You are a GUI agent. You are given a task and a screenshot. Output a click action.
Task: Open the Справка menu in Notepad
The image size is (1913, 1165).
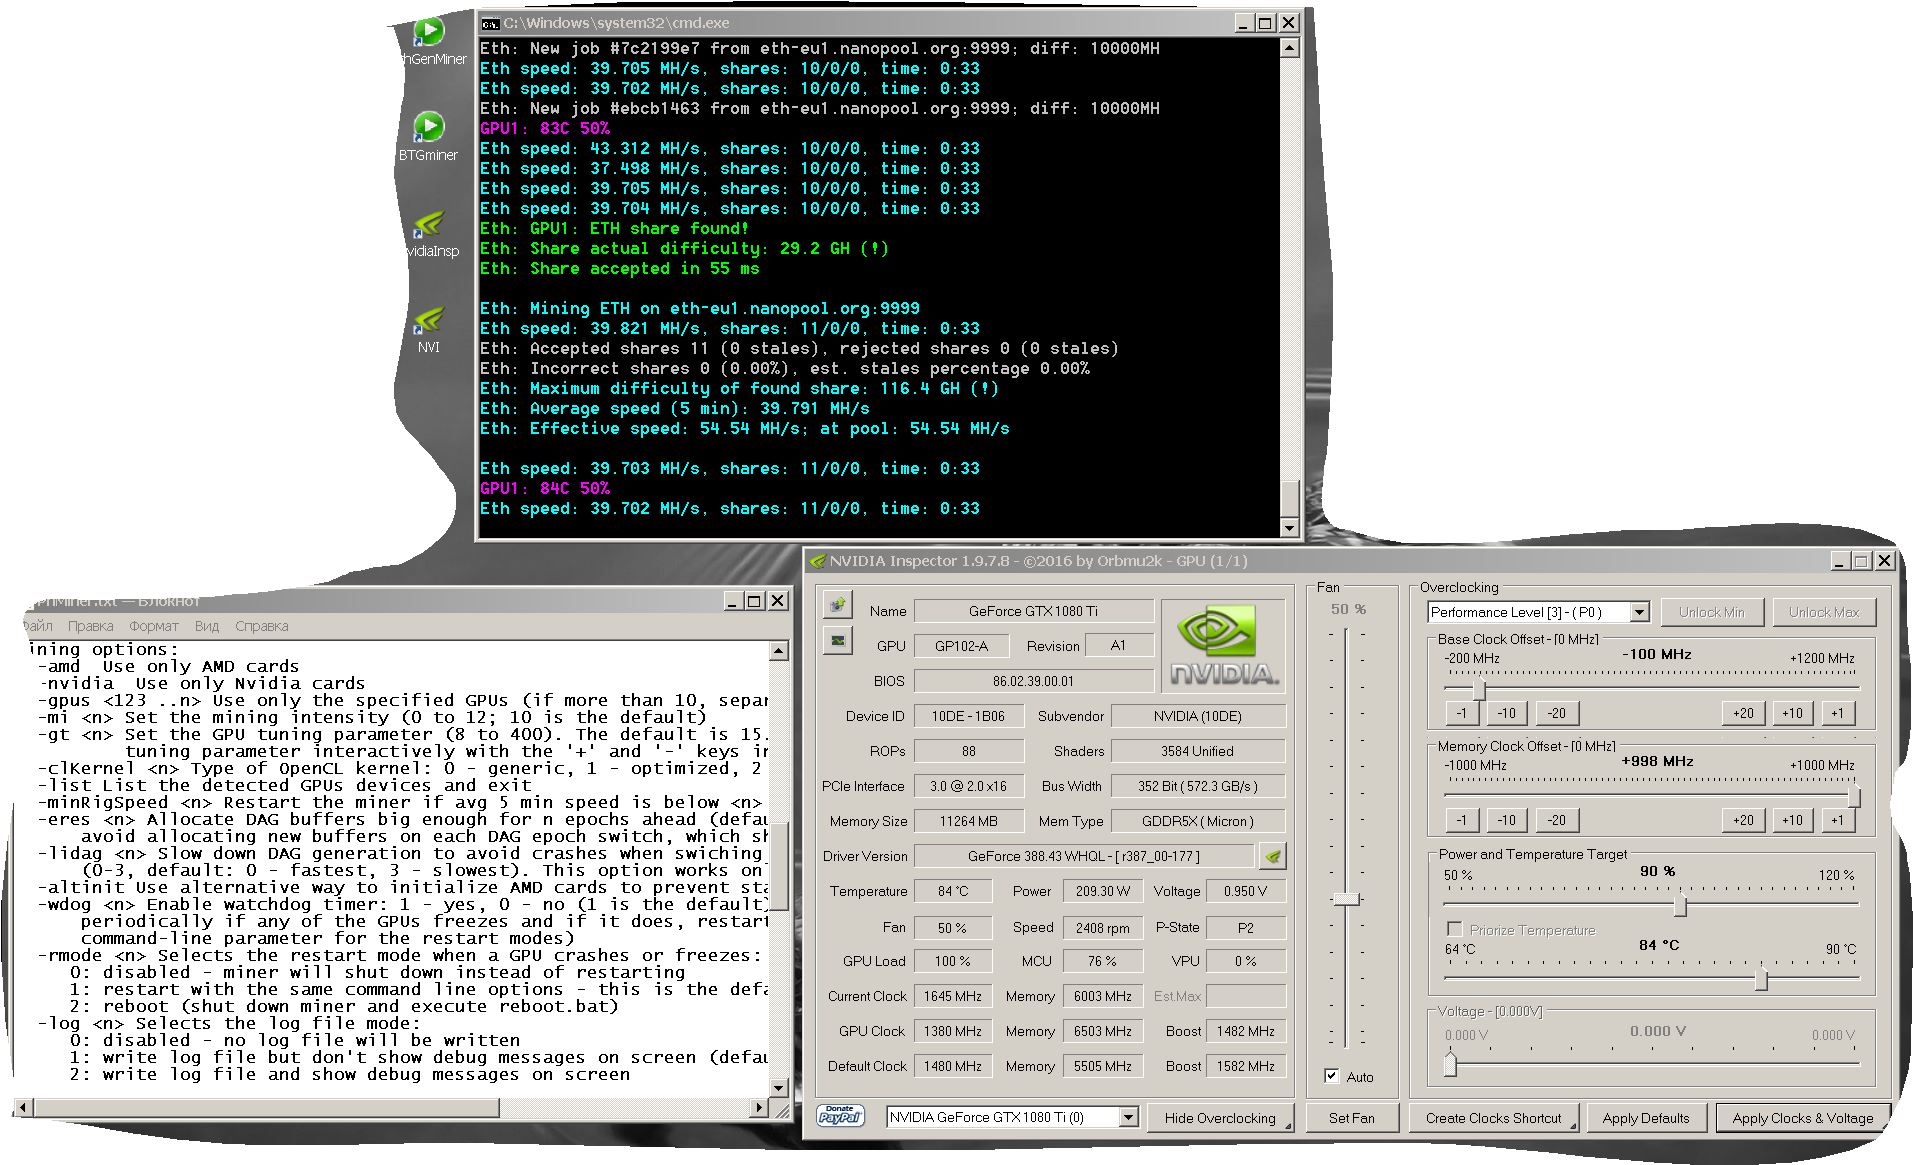(x=262, y=626)
